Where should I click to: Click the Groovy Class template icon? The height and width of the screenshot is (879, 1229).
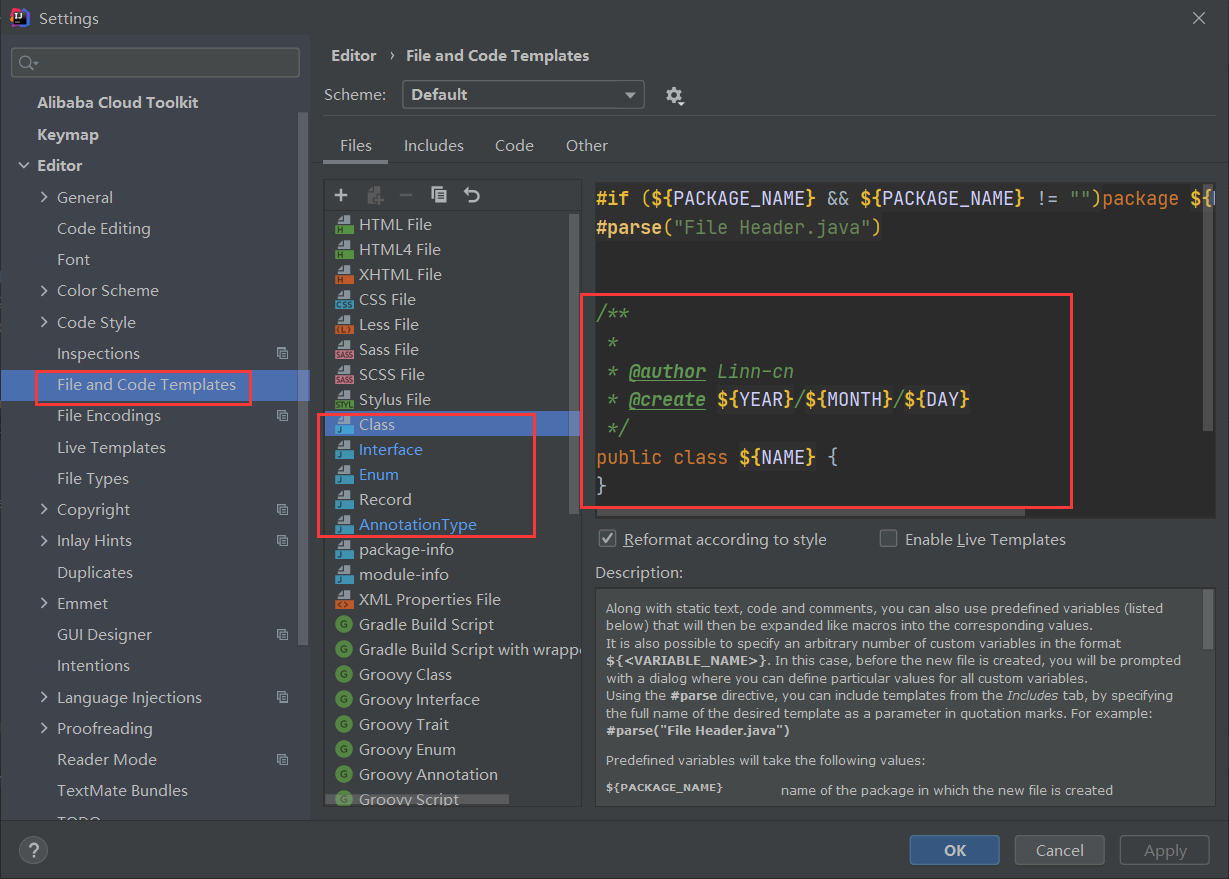click(343, 675)
